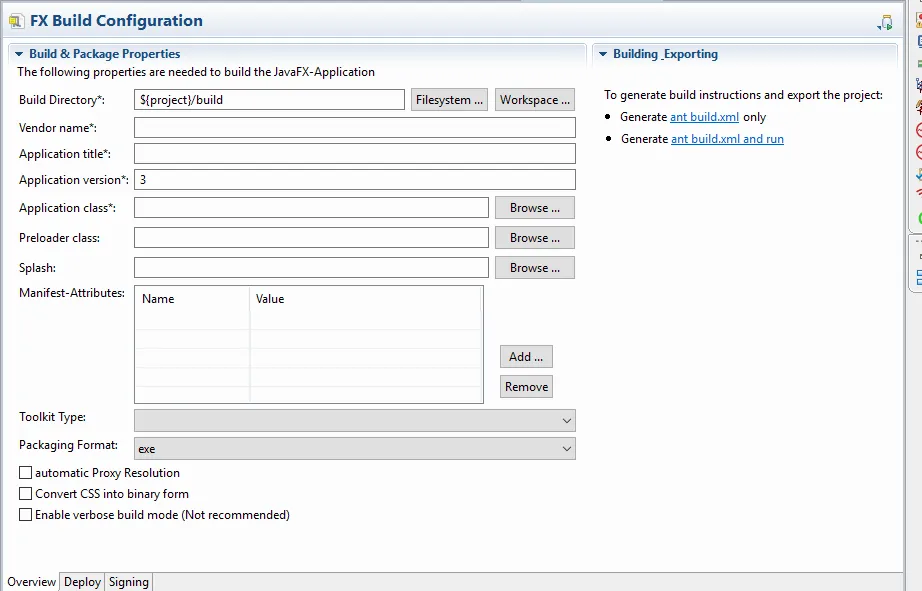Switch to the Deploy tab
This screenshot has height=591, width=922.
pos(82,582)
